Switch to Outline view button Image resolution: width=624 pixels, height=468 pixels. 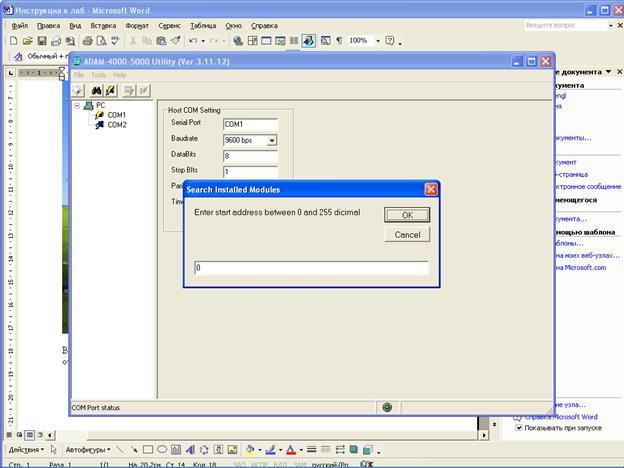(40, 435)
